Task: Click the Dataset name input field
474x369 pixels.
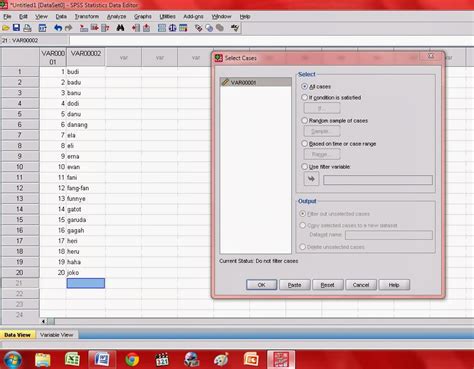Action: pos(389,235)
